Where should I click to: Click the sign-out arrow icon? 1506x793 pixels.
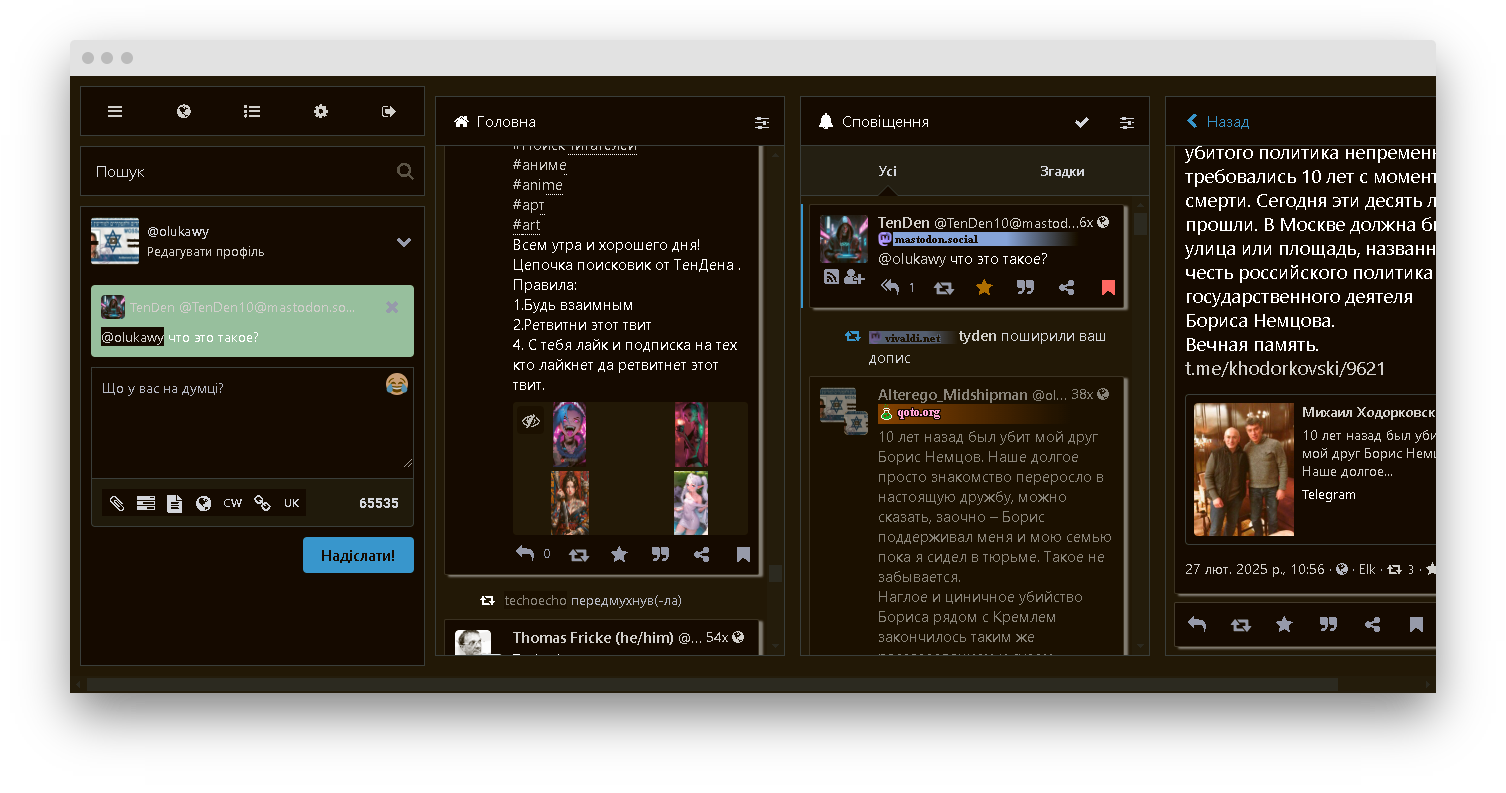[389, 111]
